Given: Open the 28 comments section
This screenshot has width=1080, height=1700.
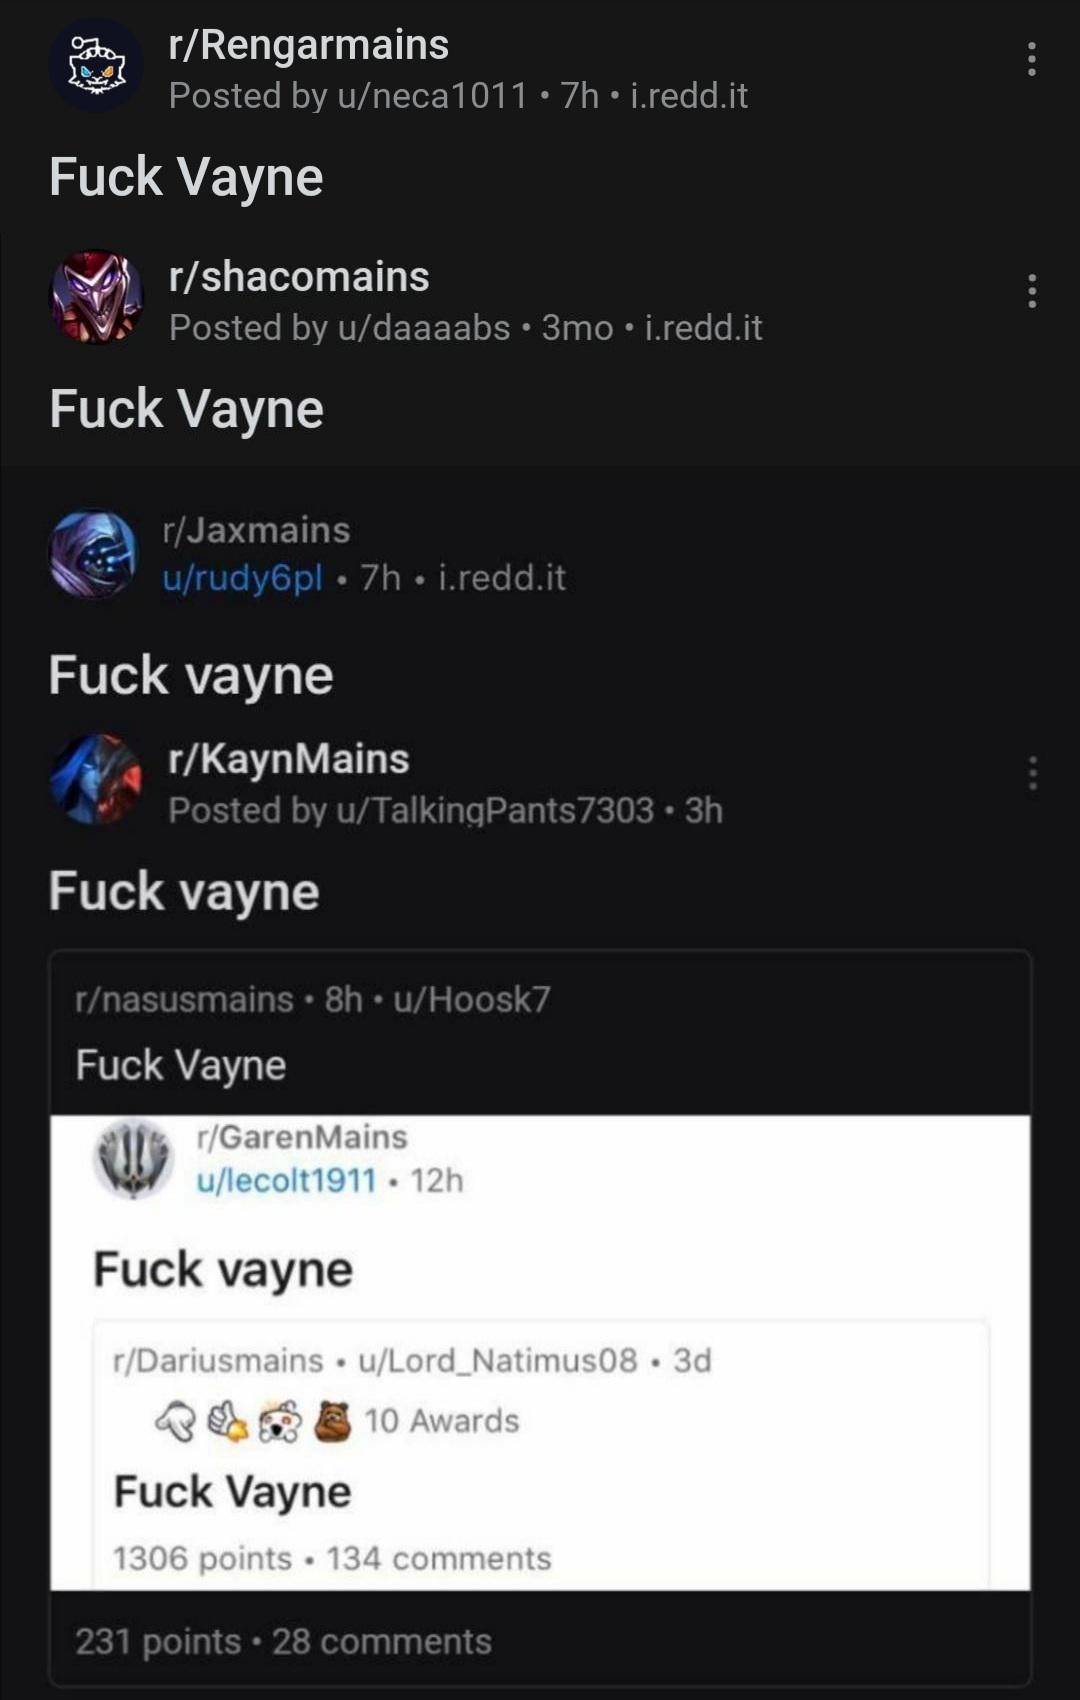Looking at the screenshot, I should pos(381,1641).
